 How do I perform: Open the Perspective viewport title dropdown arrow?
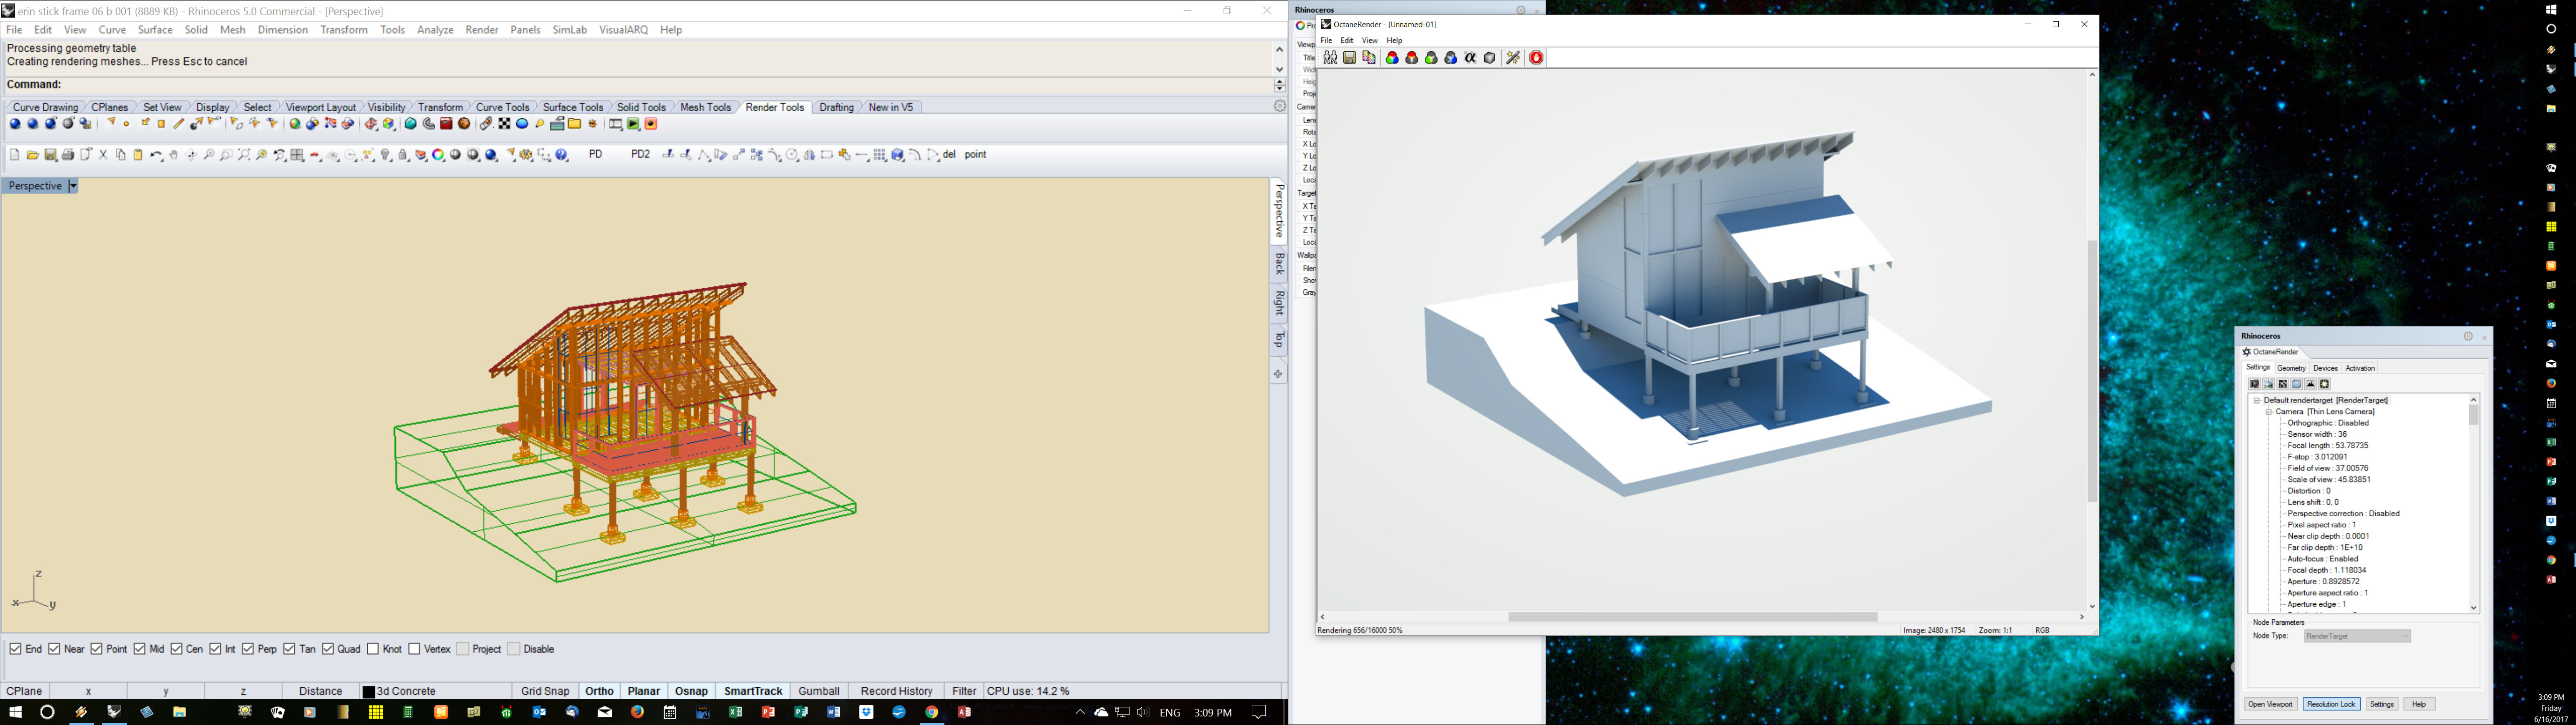click(73, 186)
